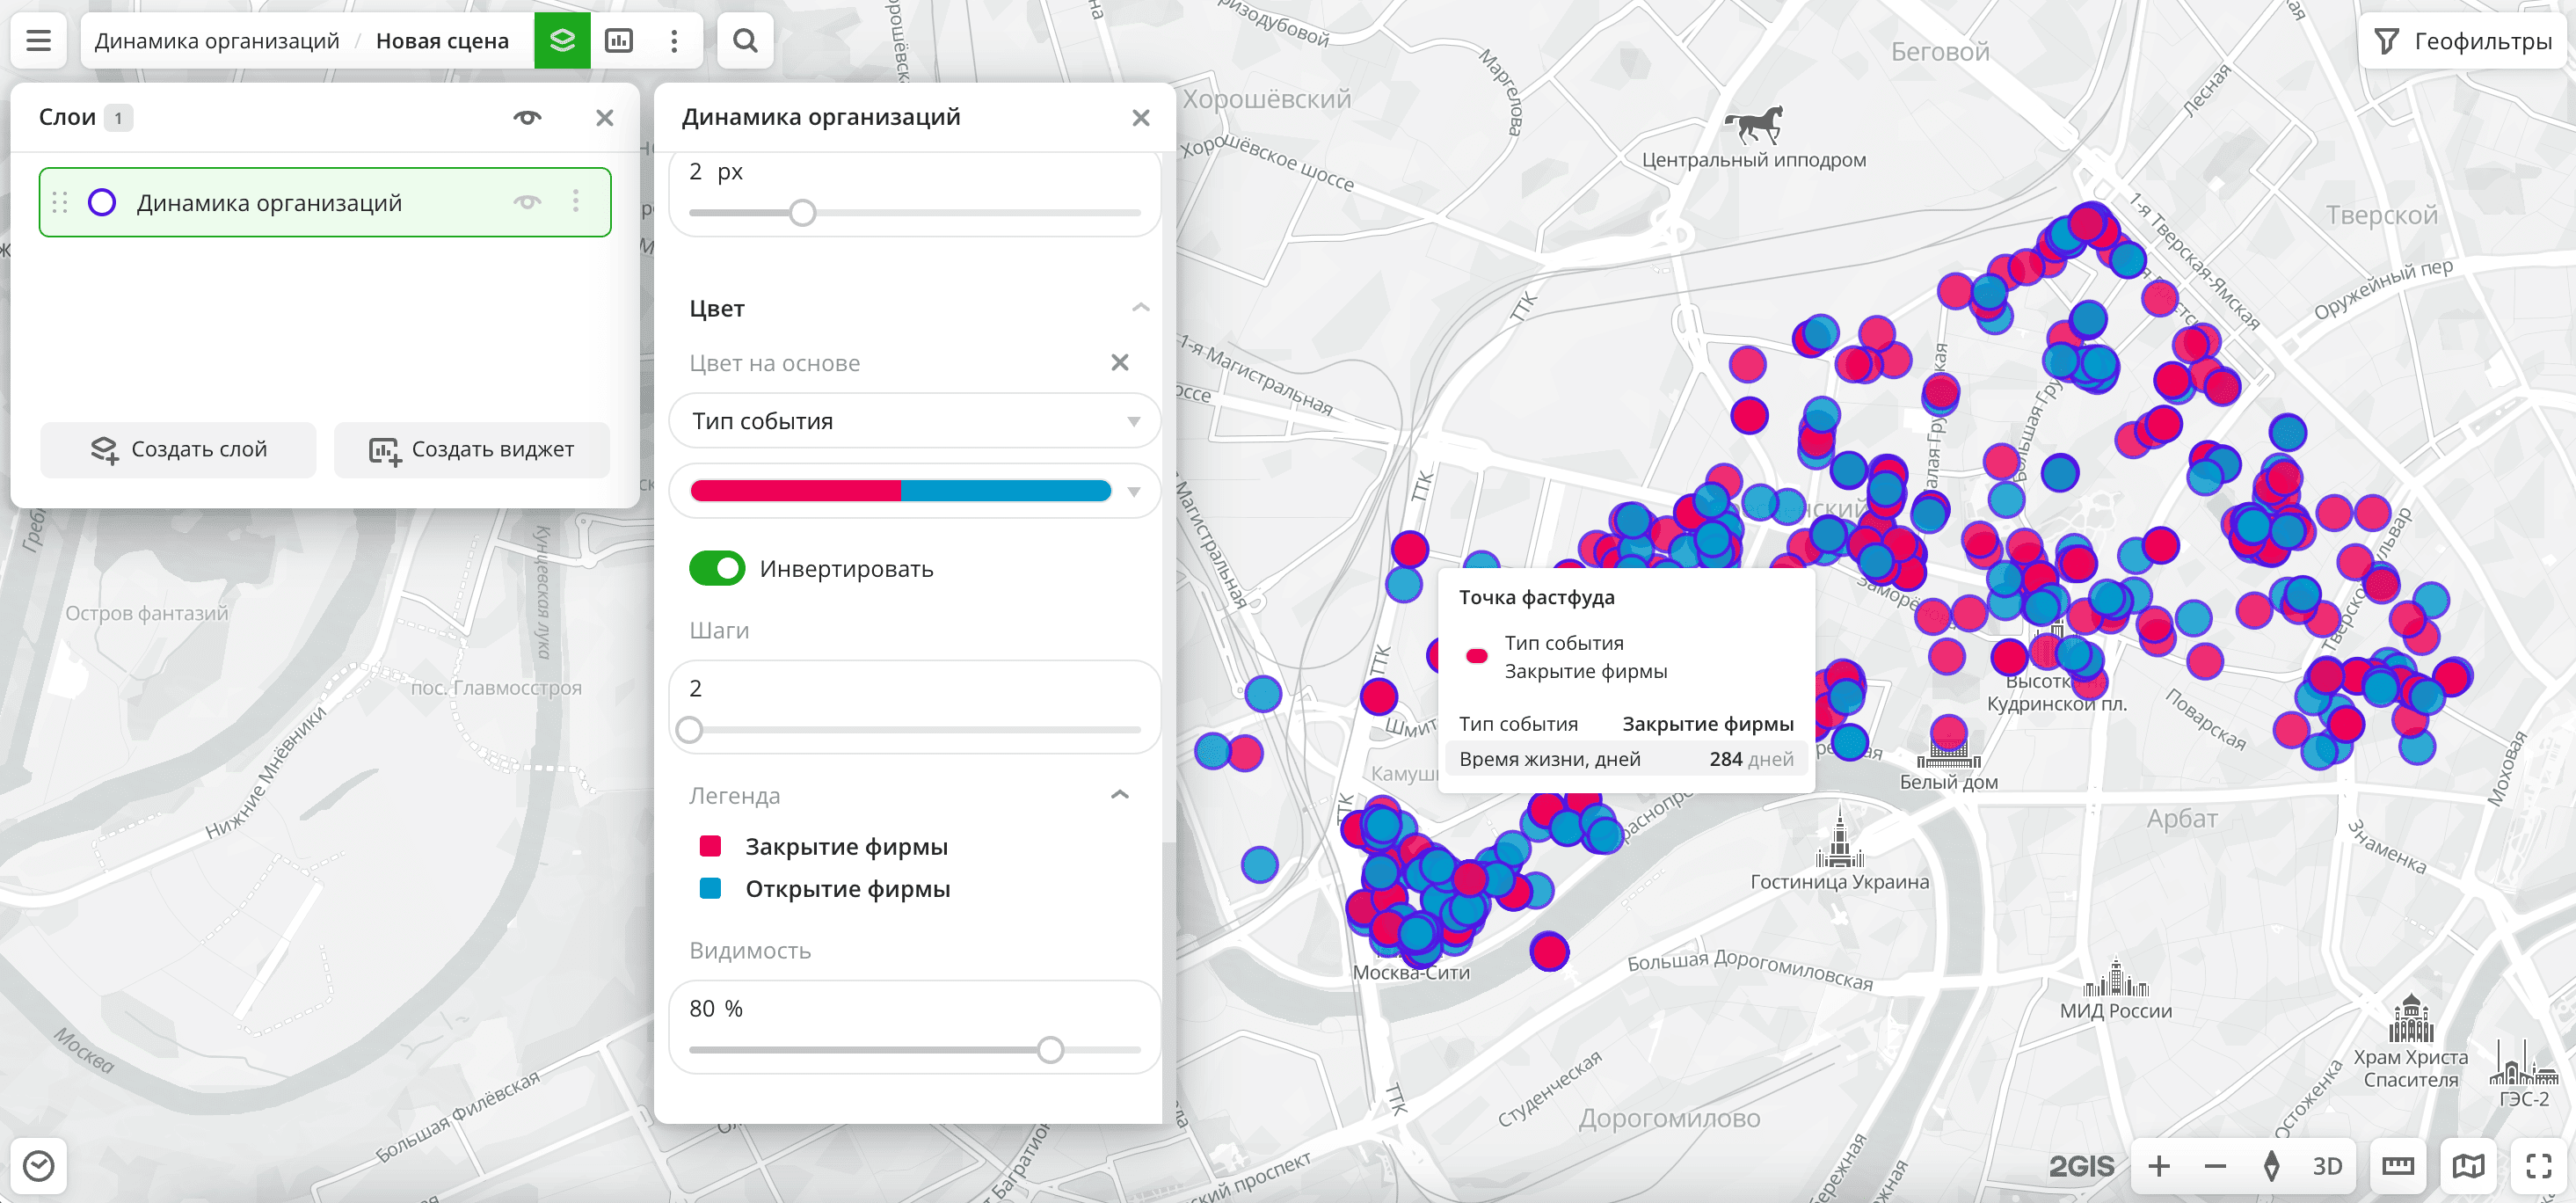Open the Динамика организаций breadcrumb
The image size is (2576, 1203).
pyautogui.click(x=217, y=41)
